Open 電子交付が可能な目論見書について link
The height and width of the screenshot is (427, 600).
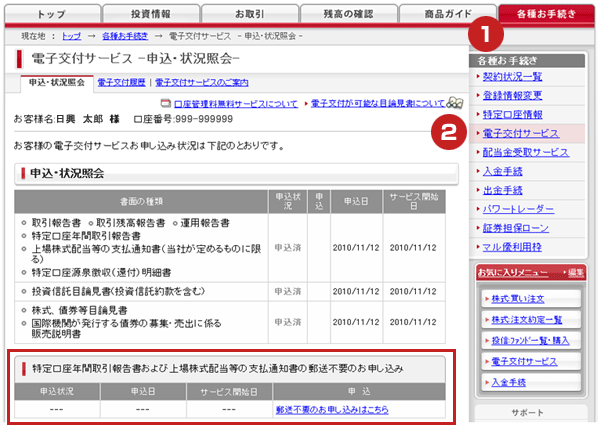click(378, 103)
